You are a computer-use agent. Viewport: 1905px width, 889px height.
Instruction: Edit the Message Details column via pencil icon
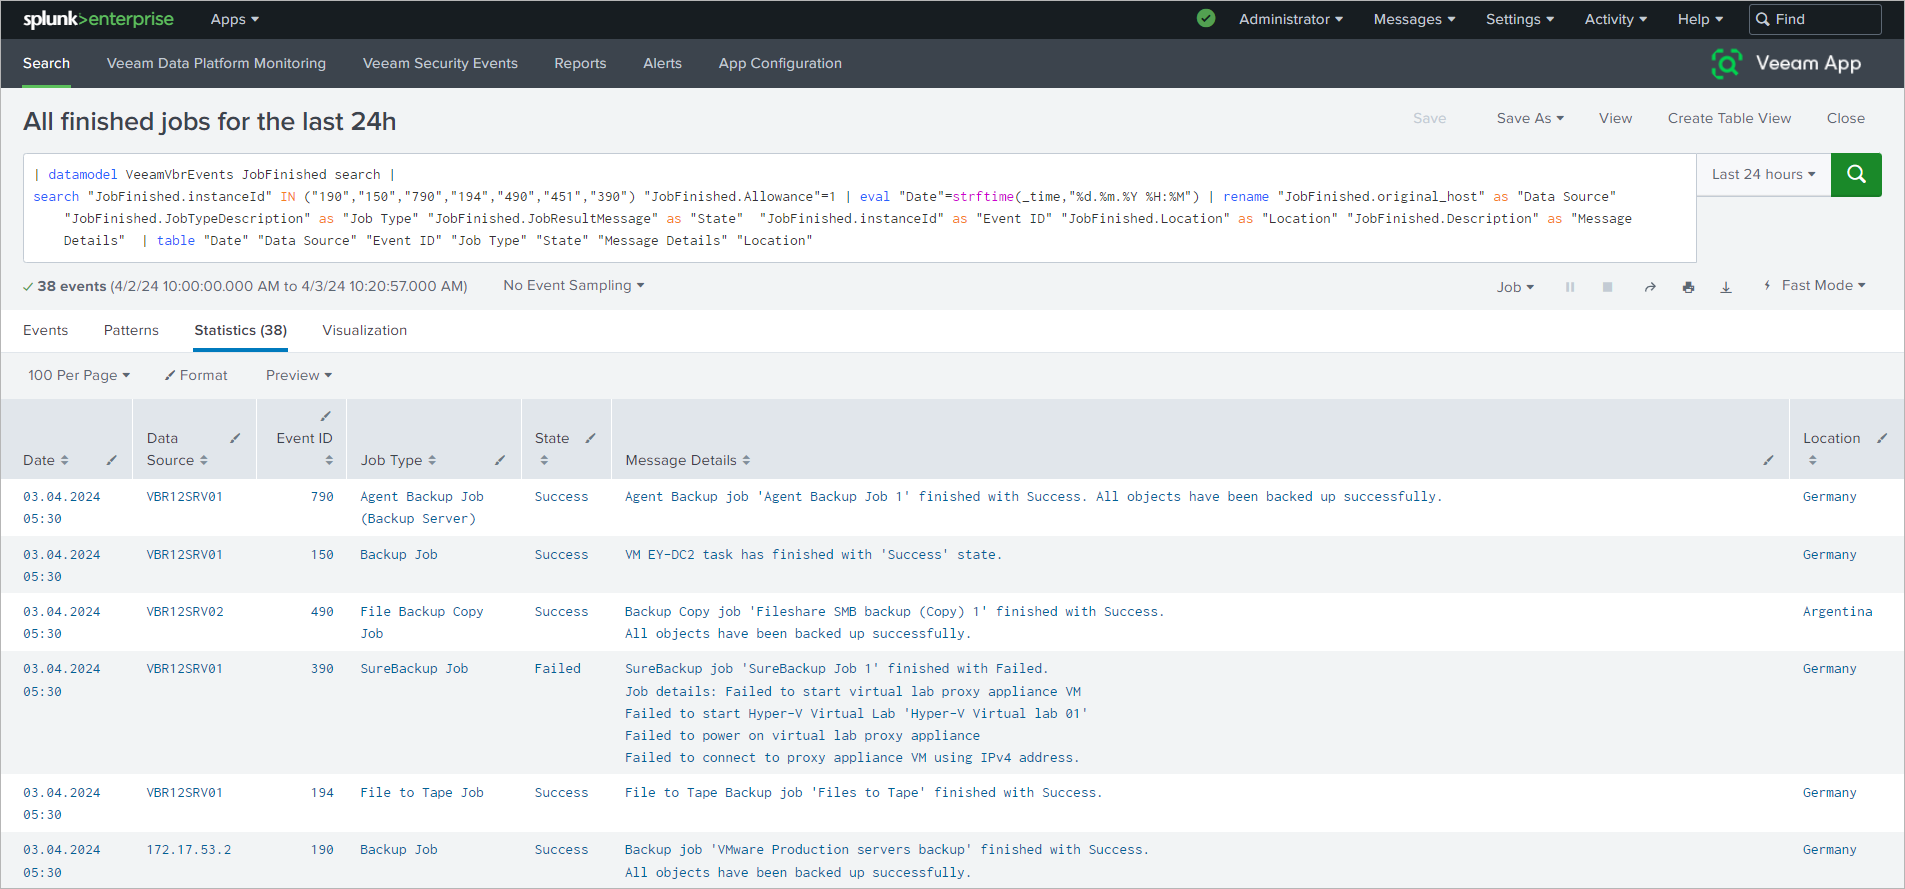[1768, 460]
